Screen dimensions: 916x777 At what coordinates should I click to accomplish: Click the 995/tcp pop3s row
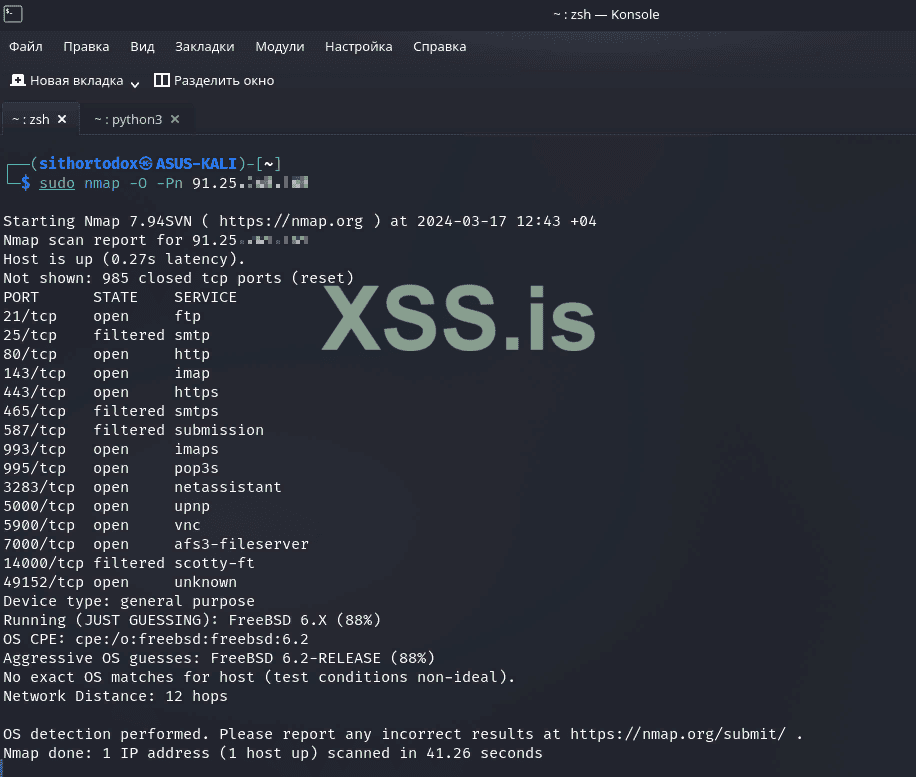pyautogui.click(x=111, y=468)
